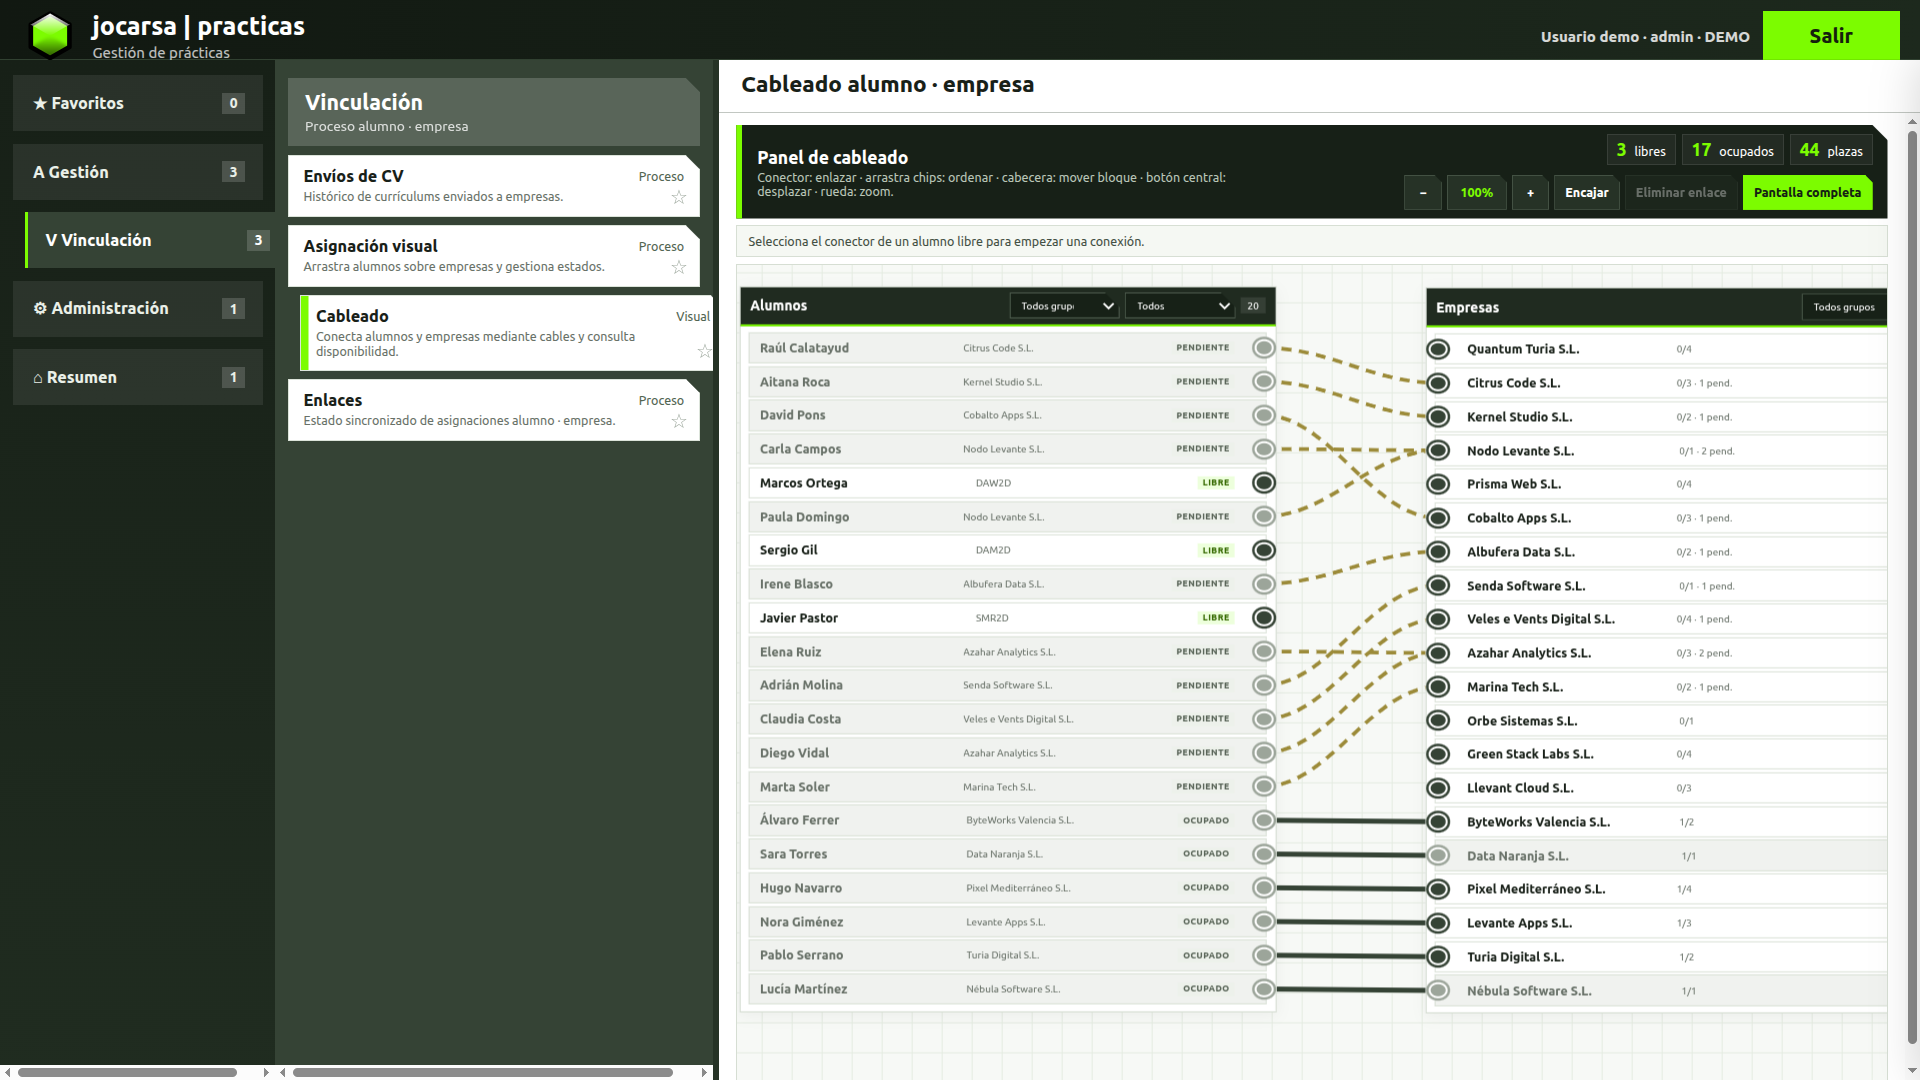Click the Eliminar enlace button

[x=1681, y=193]
